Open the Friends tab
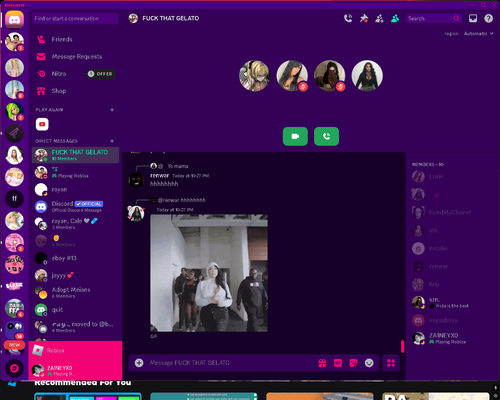This screenshot has height=400, width=500. [x=75, y=39]
